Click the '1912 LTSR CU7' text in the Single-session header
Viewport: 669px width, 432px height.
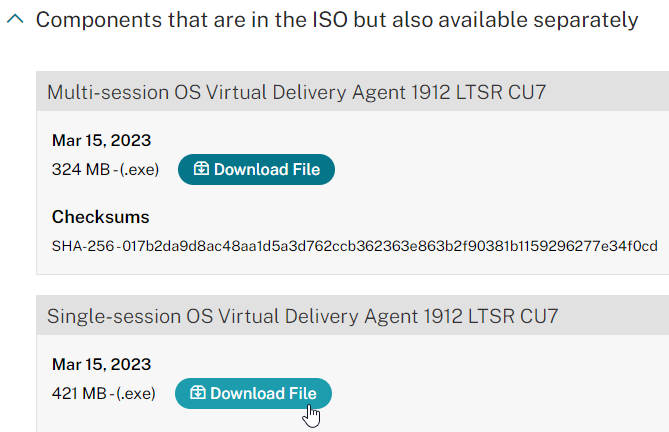(x=491, y=316)
